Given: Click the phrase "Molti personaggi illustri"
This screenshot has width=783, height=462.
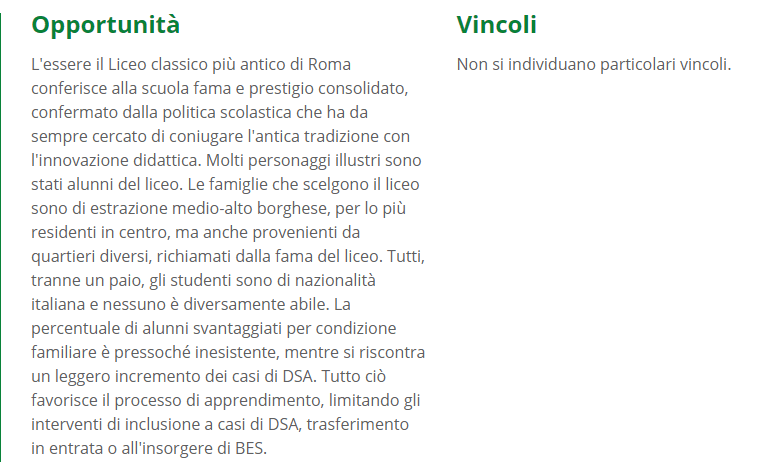Looking at the screenshot, I should click(278, 160).
